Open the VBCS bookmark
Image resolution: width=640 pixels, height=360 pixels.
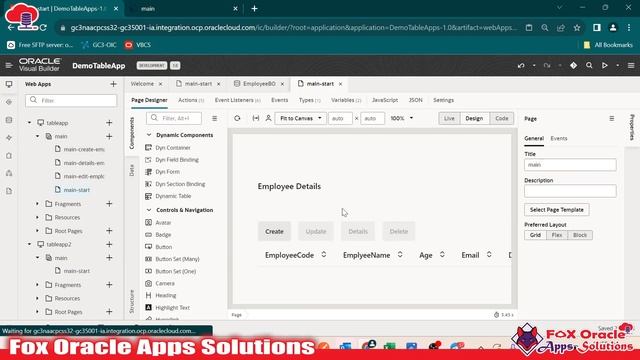pyautogui.click(x=138, y=45)
